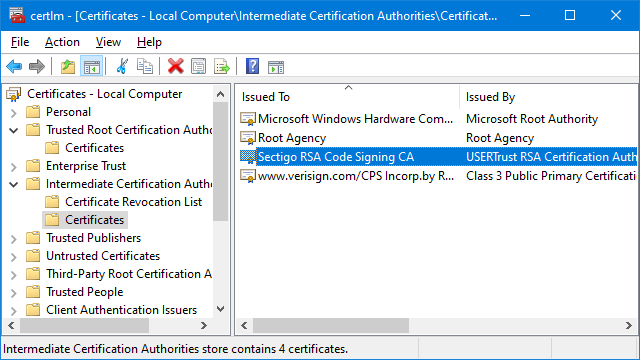640x360 pixels.
Task: Click the Client Authentication Issuers folder icon
Action: 33,310
